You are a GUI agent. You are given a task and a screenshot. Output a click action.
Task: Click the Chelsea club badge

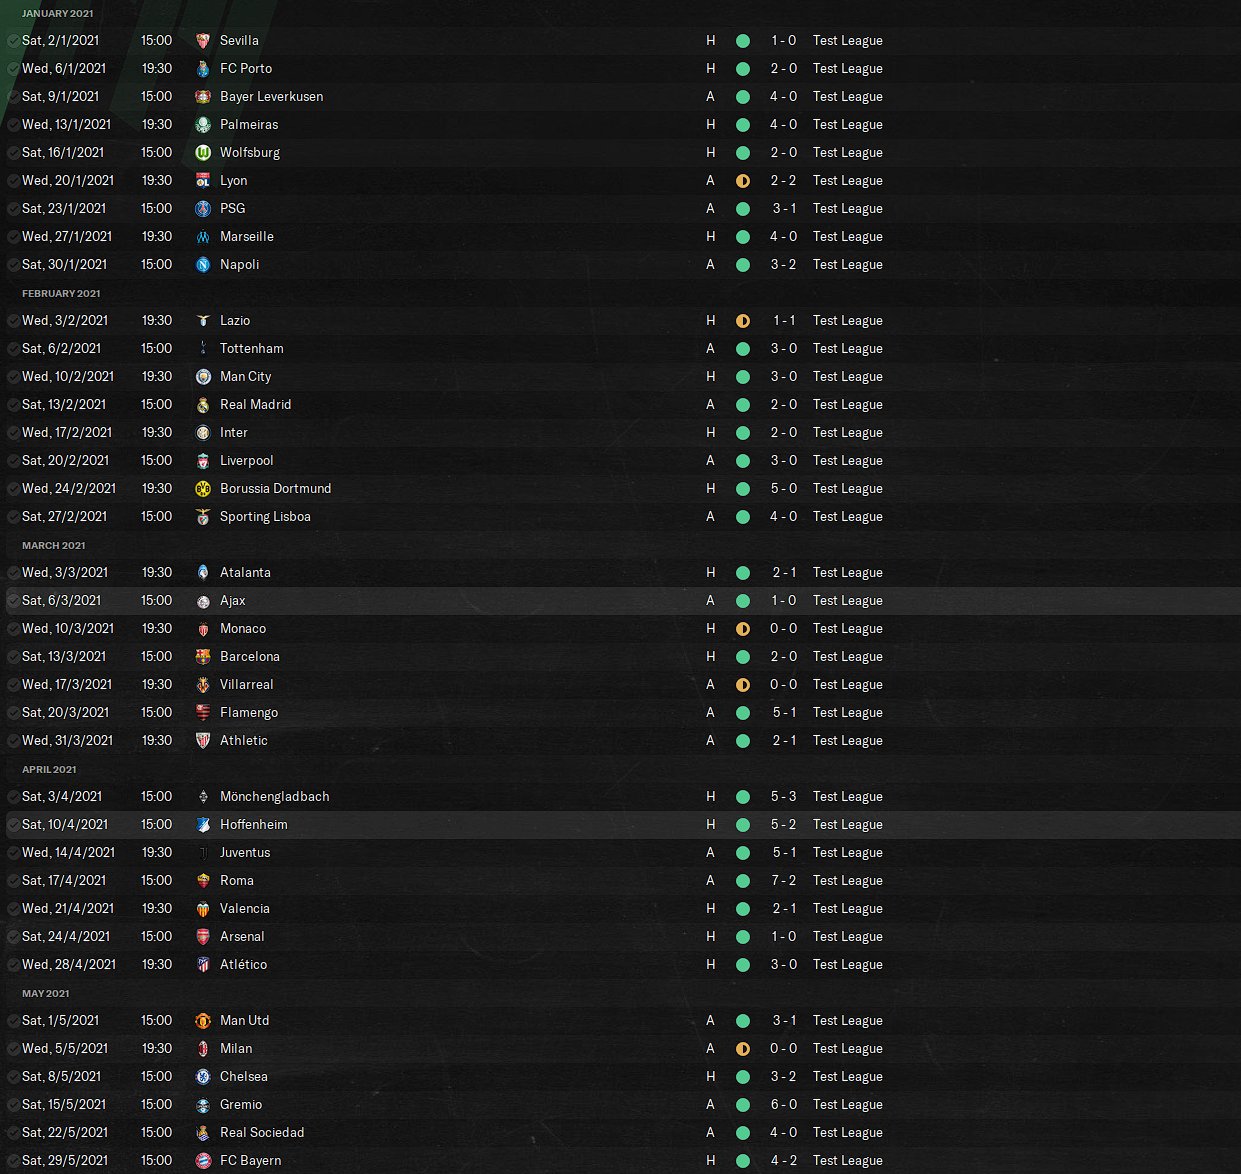[x=203, y=1077]
